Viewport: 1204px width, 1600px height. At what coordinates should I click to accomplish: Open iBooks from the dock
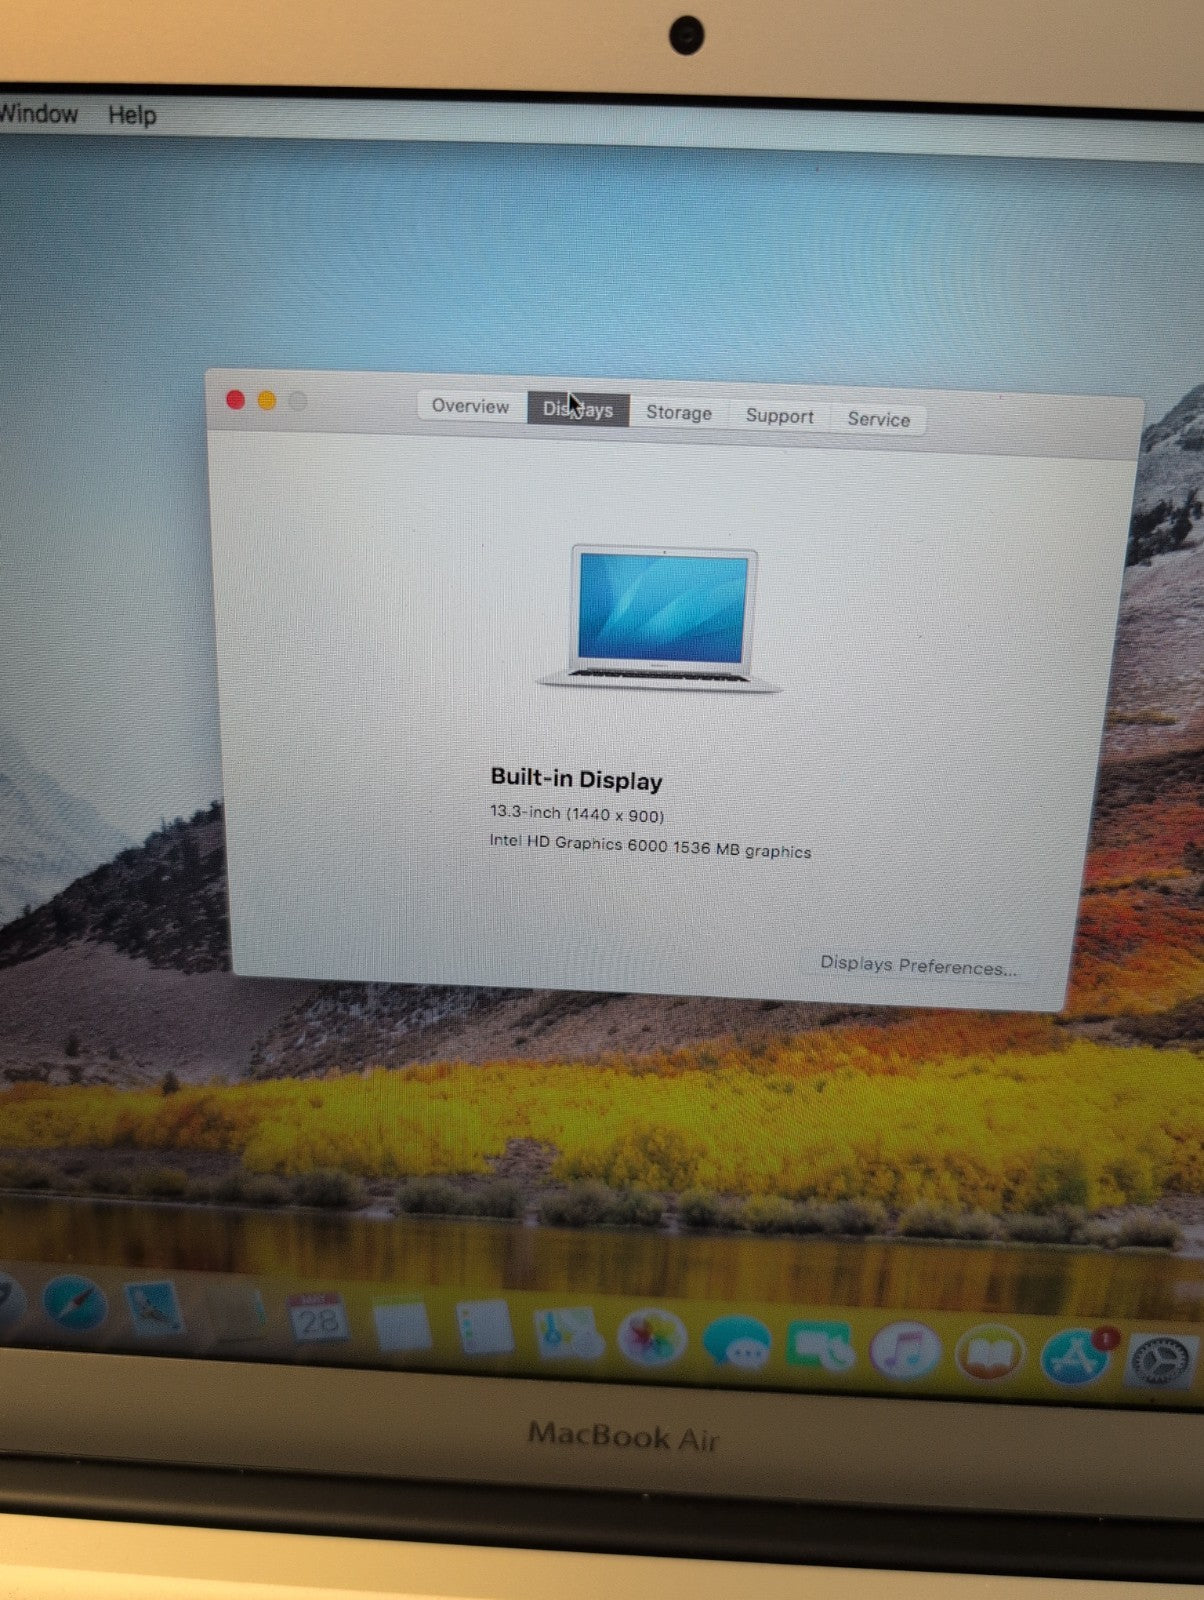[990, 1355]
